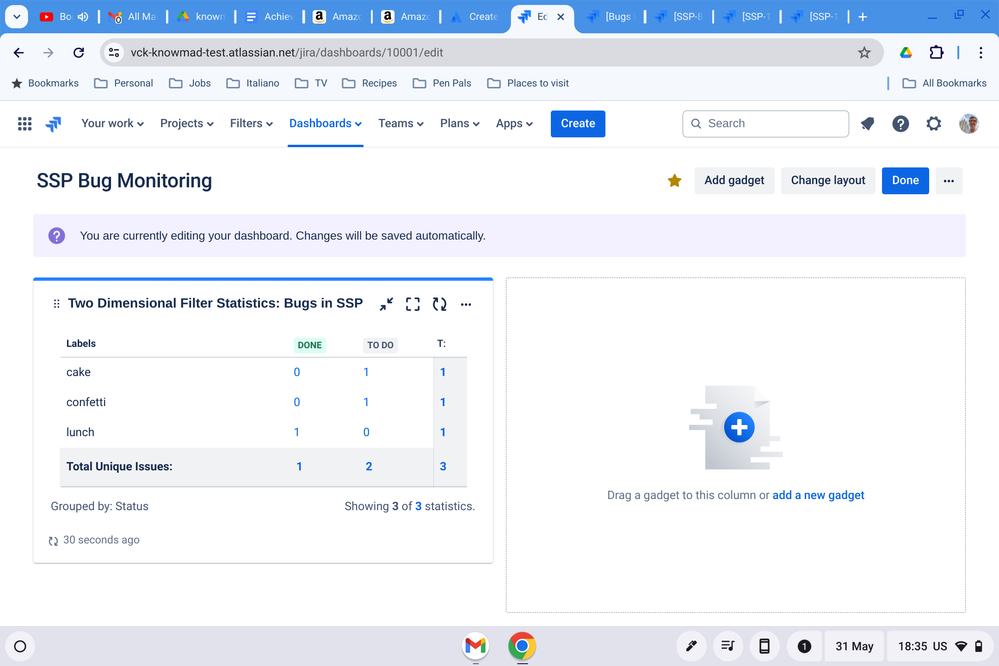
Task: Open the gadget's more options menu
Action: 466,304
